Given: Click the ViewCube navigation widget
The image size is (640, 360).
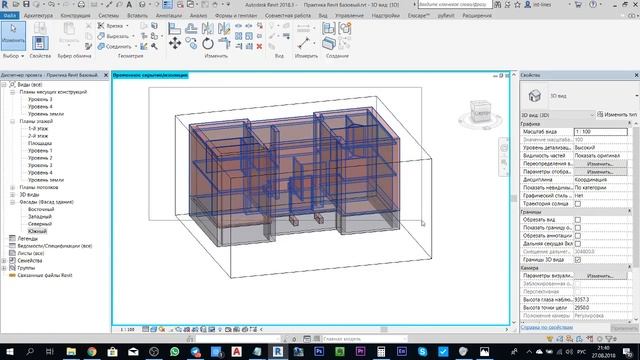Looking at the screenshot, I should (x=480, y=113).
